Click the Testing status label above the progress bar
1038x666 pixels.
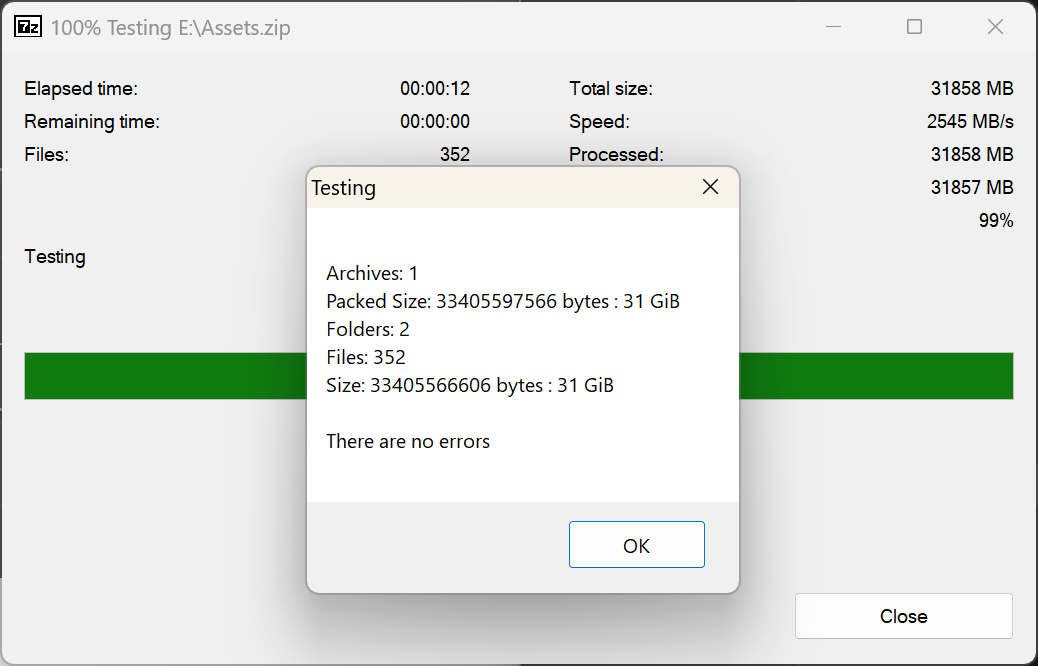55,257
